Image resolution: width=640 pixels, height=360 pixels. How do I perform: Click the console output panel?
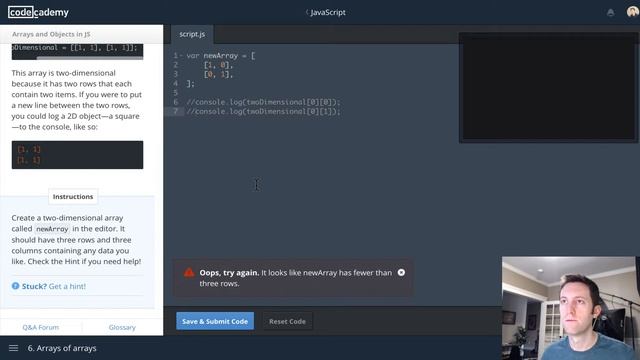point(549,87)
